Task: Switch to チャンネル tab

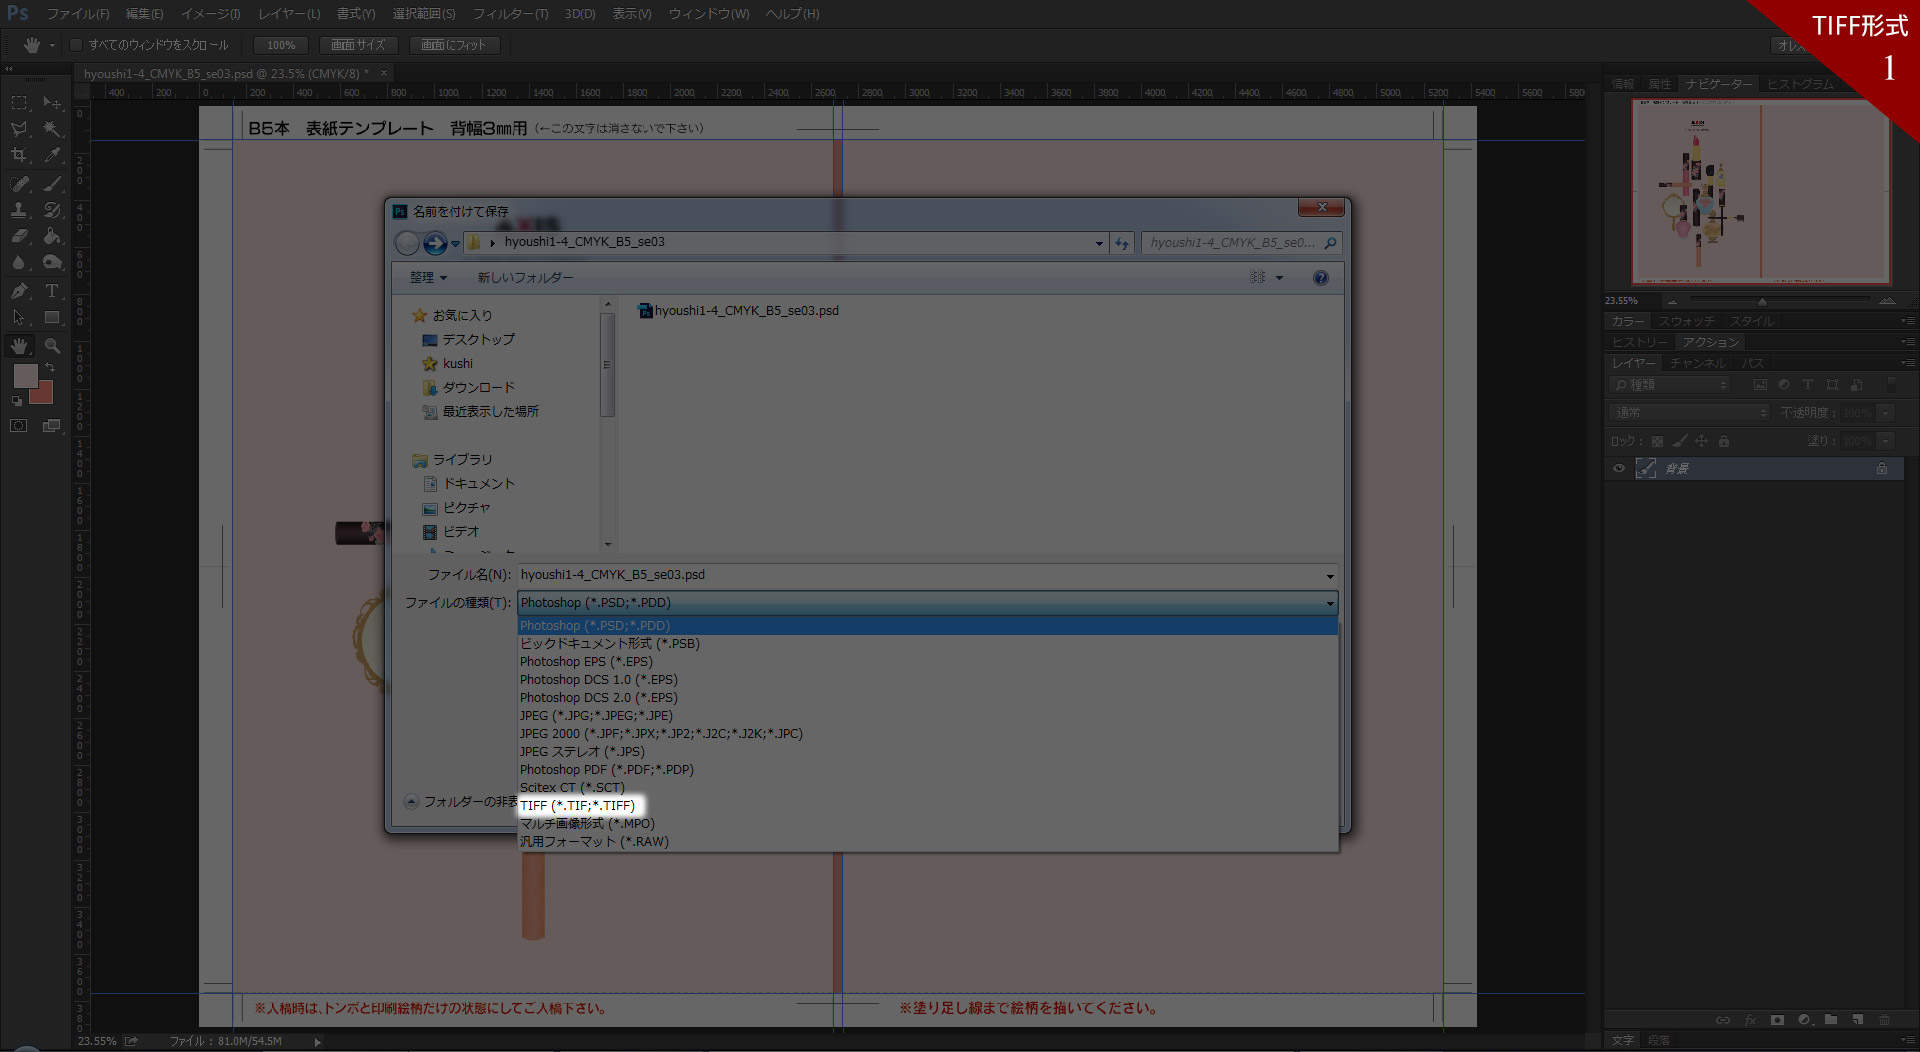Action: [x=1697, y=363]
